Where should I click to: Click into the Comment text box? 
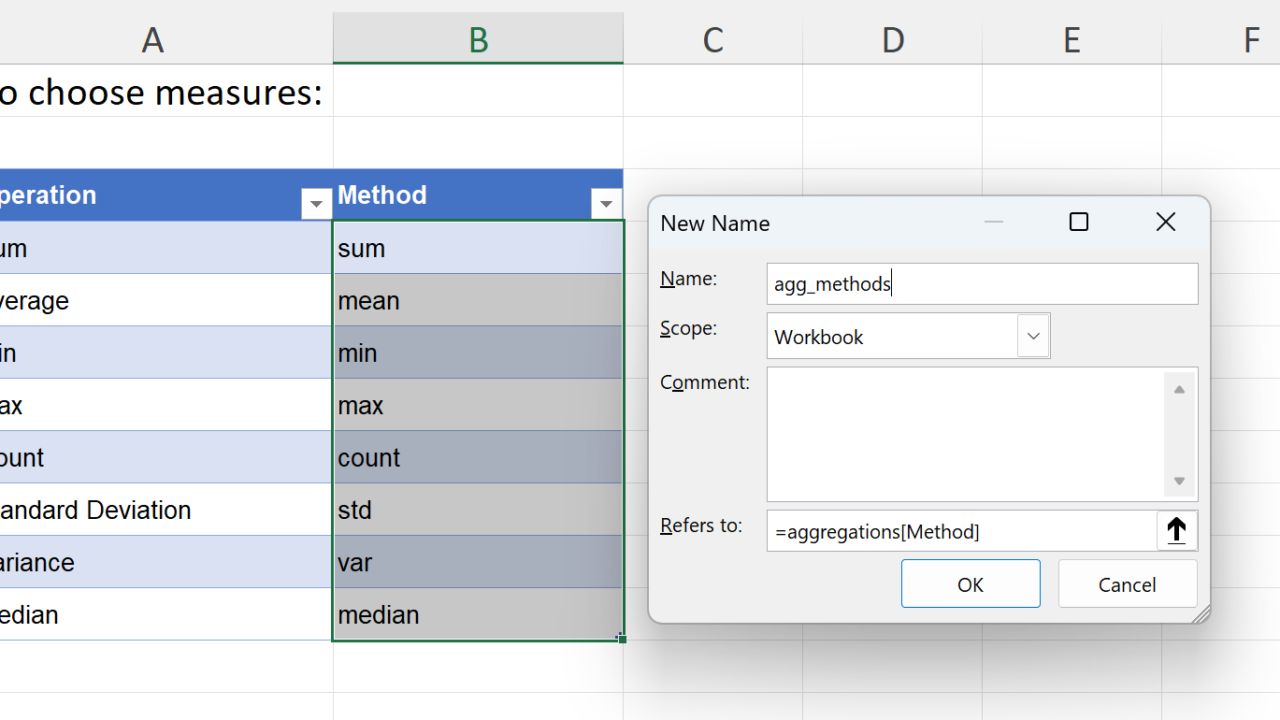pyautogui.click(x=965, y=434)
